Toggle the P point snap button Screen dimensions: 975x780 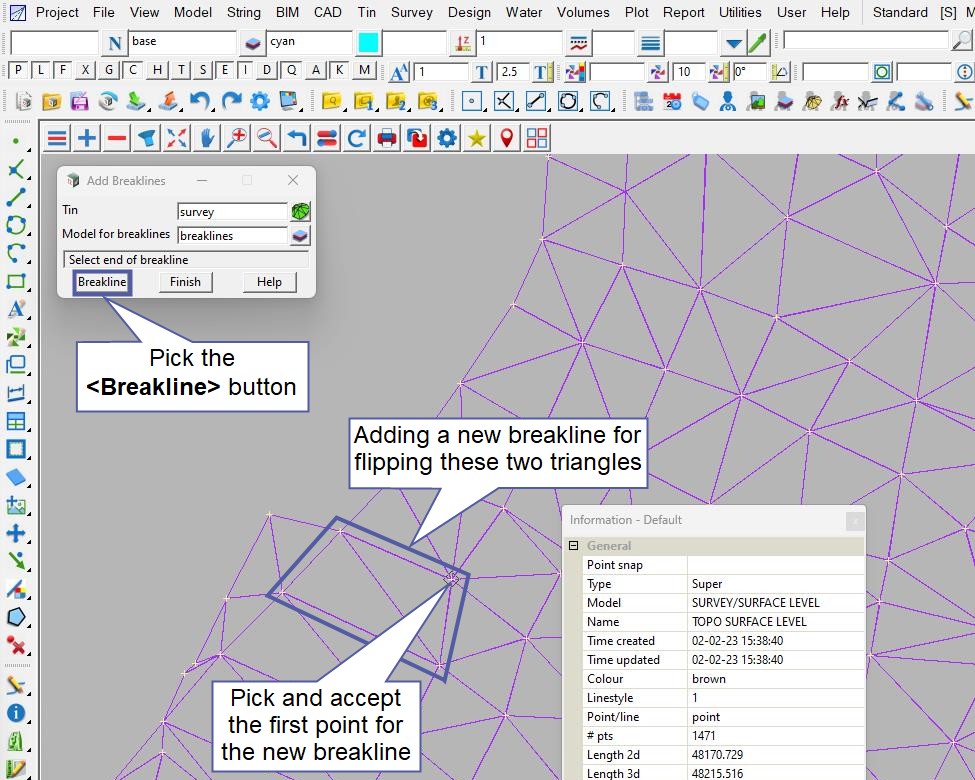coord(18,70)
